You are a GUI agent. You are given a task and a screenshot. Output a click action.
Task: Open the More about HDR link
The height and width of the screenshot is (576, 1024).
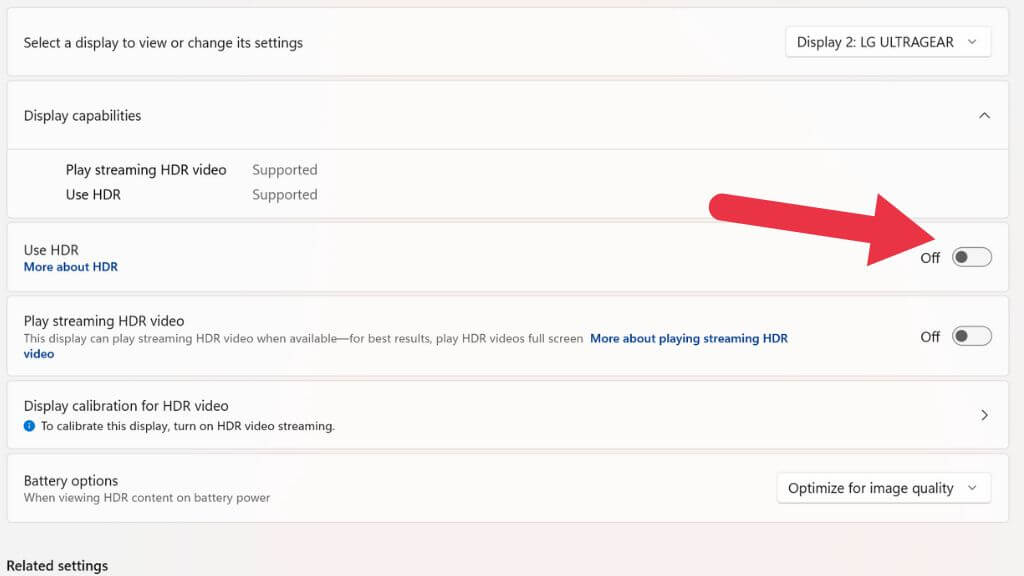pos(70,267)
